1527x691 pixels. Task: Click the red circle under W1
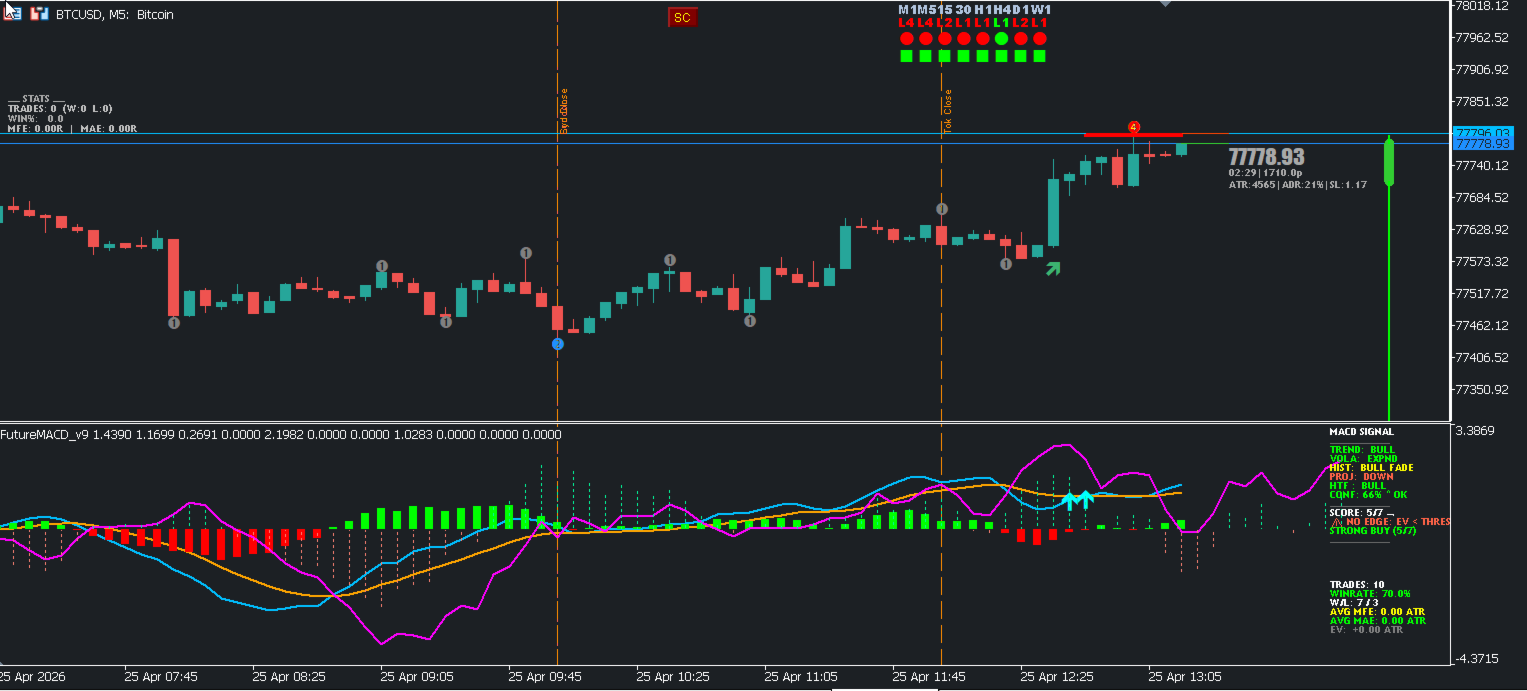click(1039, 38)
